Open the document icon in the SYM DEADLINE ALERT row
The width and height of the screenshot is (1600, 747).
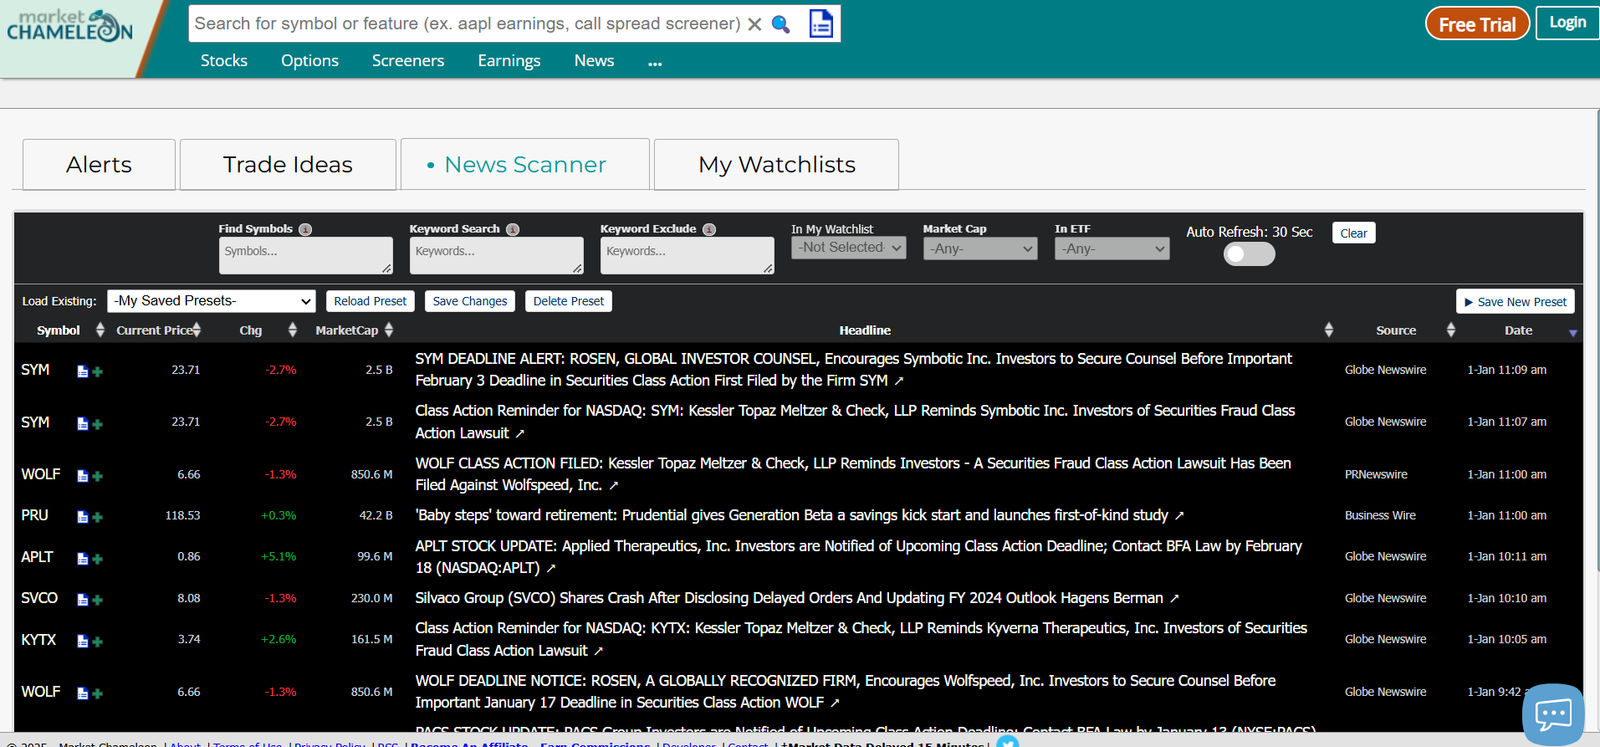83,371
